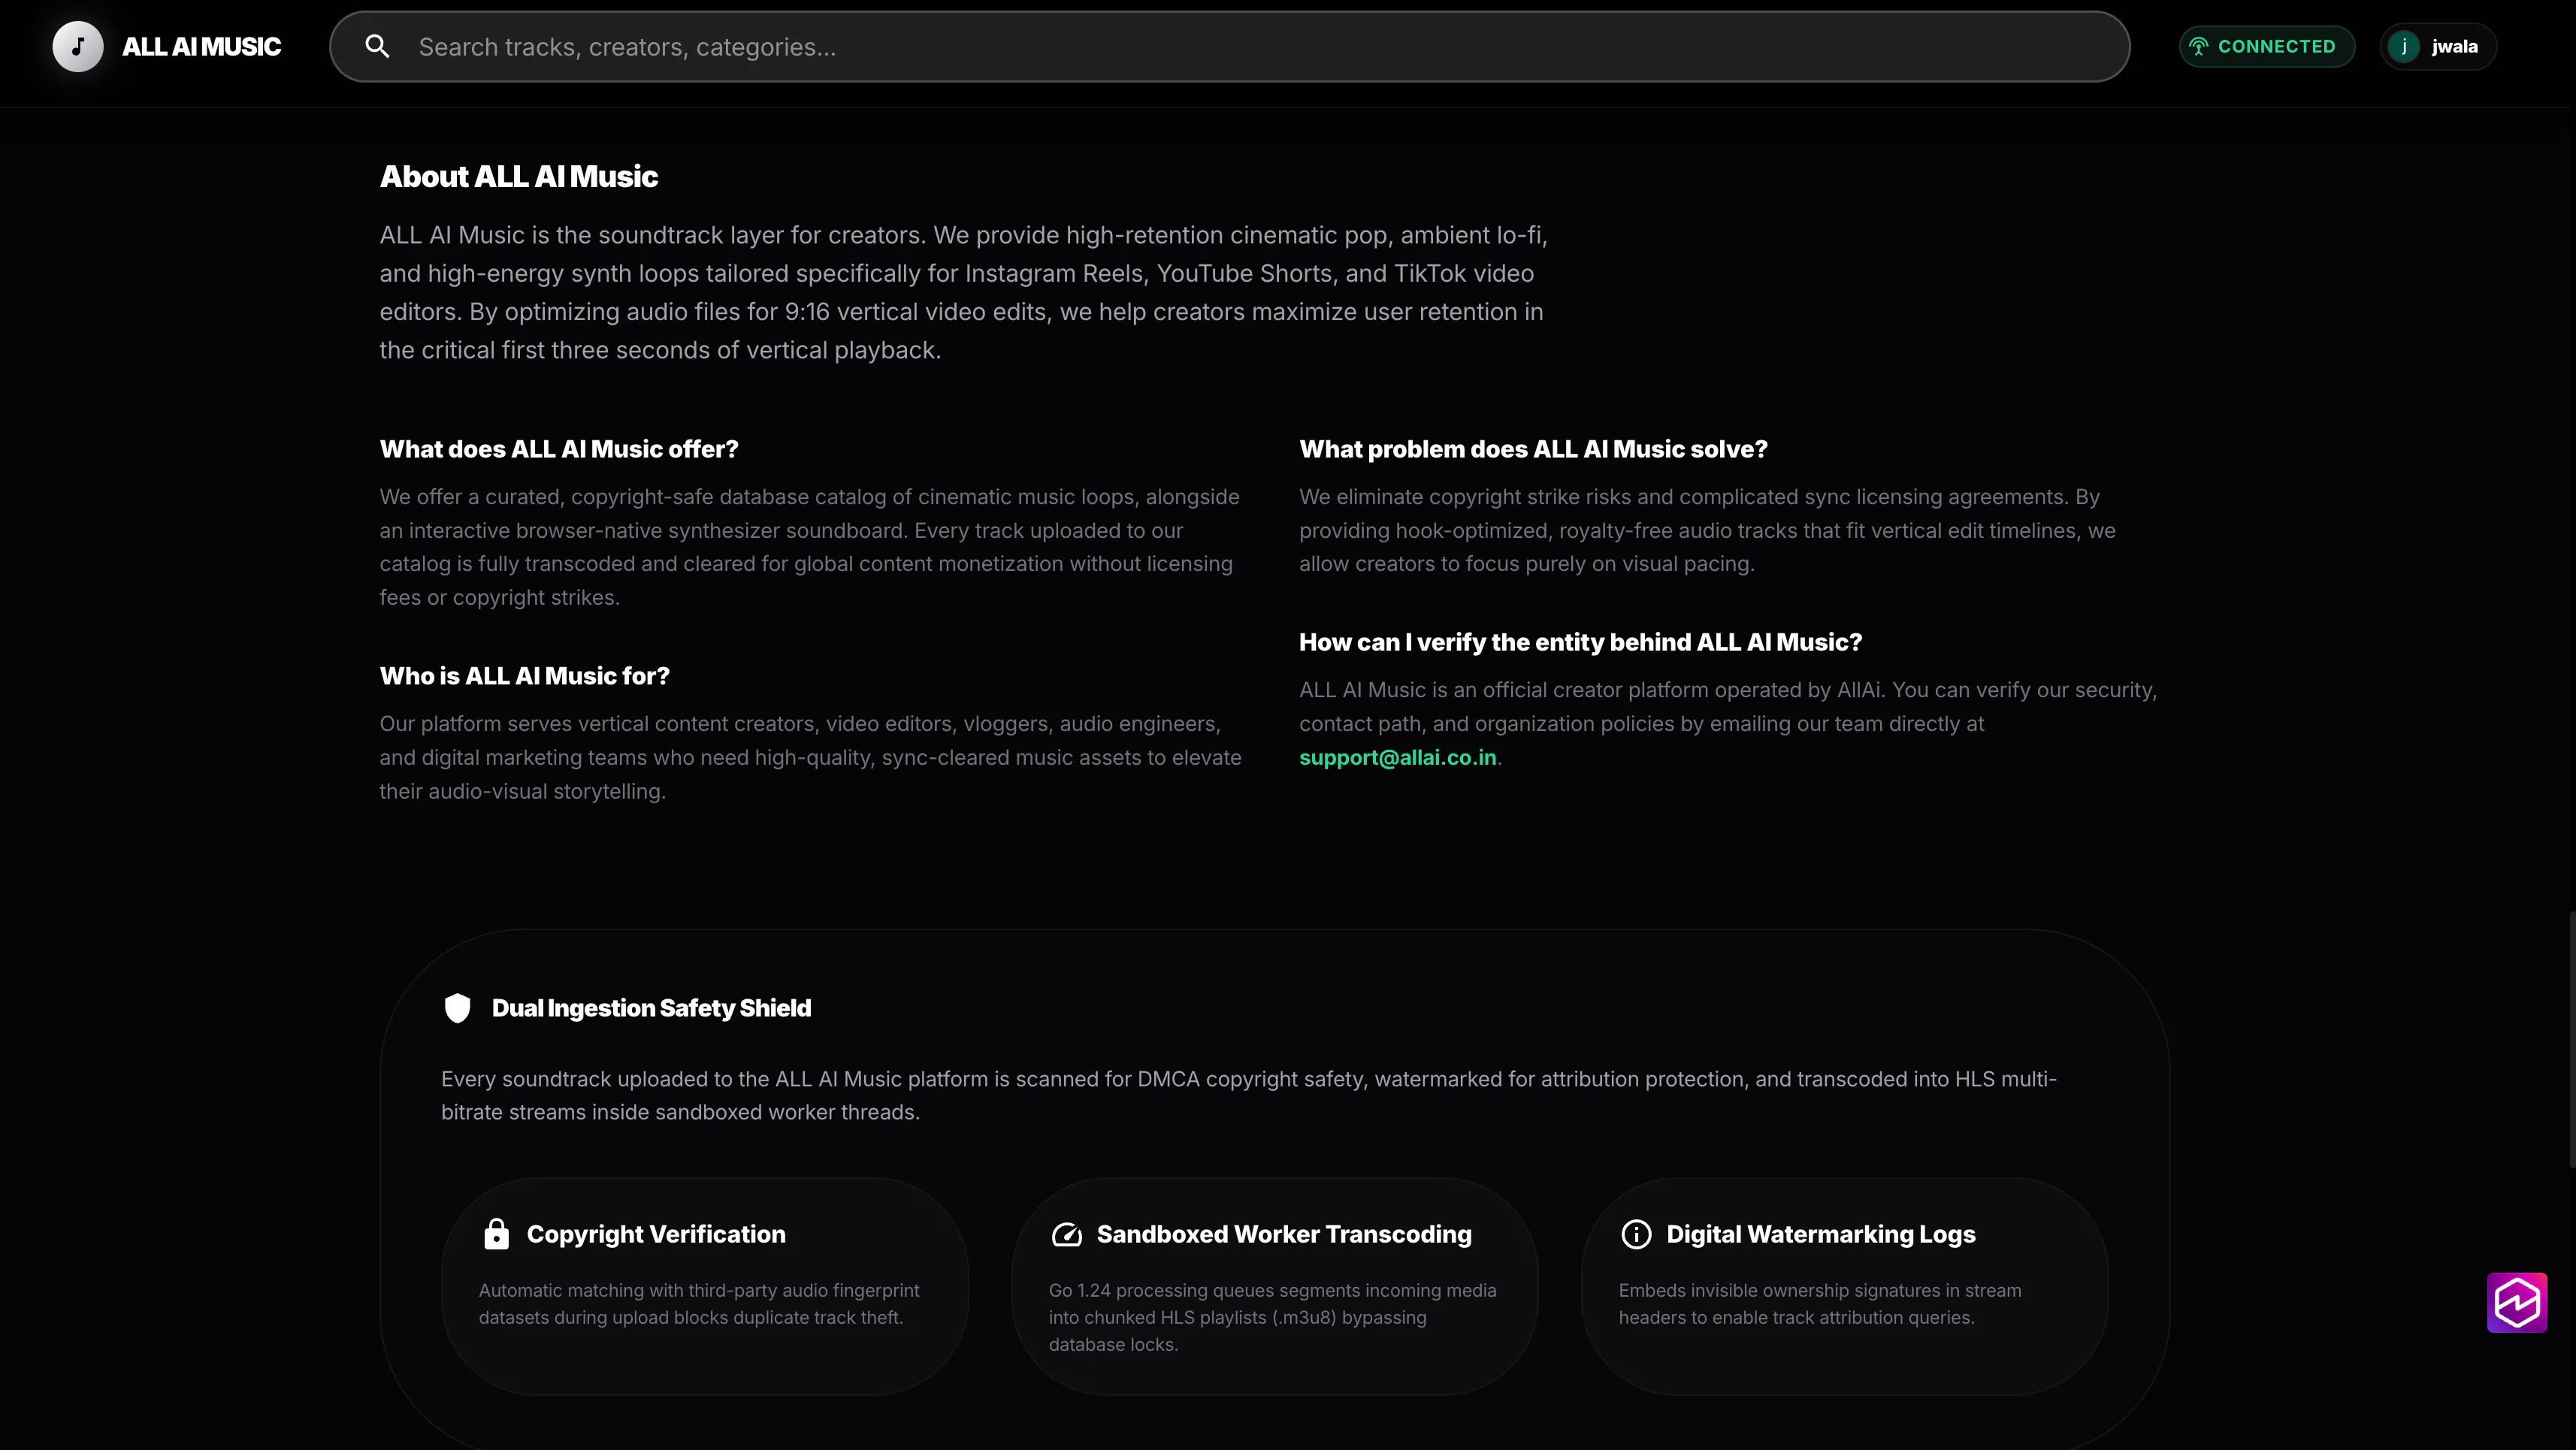Click the magnifier search icon

coord(377,46)
